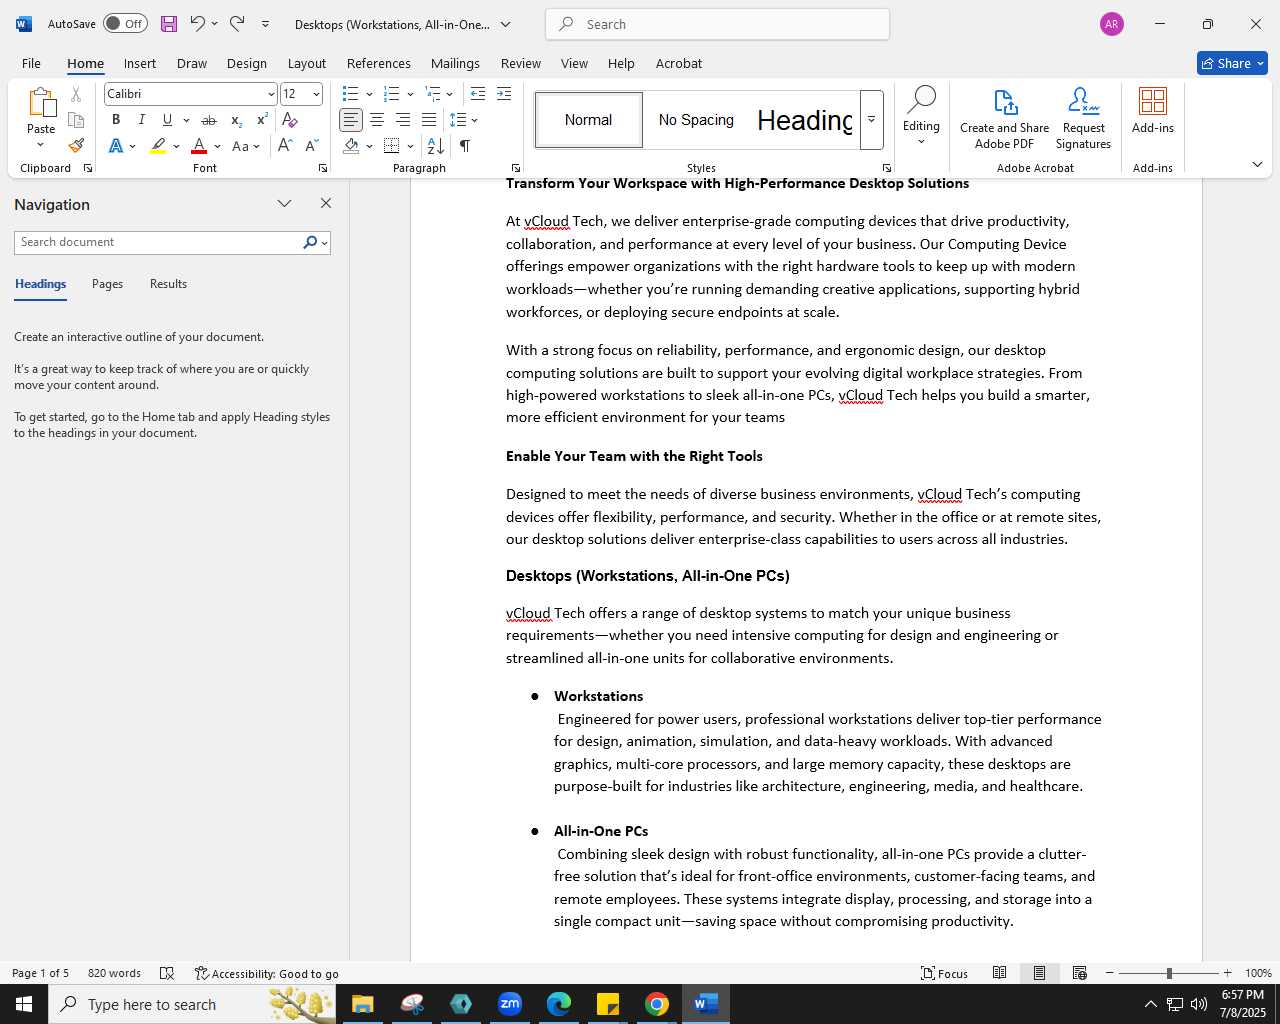Apply yellow text highlight color
Viewport: 1280px width, 1024px height.
[158, 146]
